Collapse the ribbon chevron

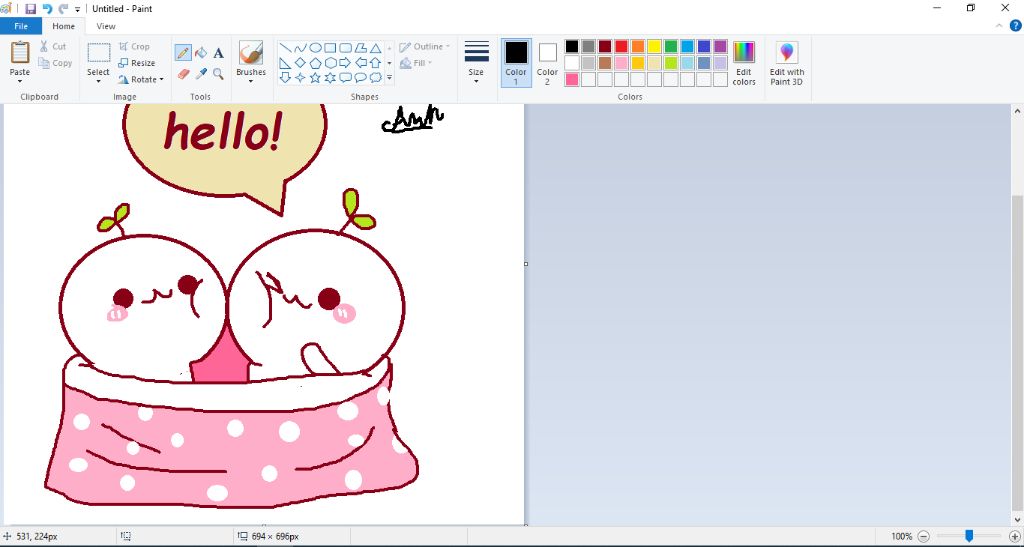coord(999,26)
